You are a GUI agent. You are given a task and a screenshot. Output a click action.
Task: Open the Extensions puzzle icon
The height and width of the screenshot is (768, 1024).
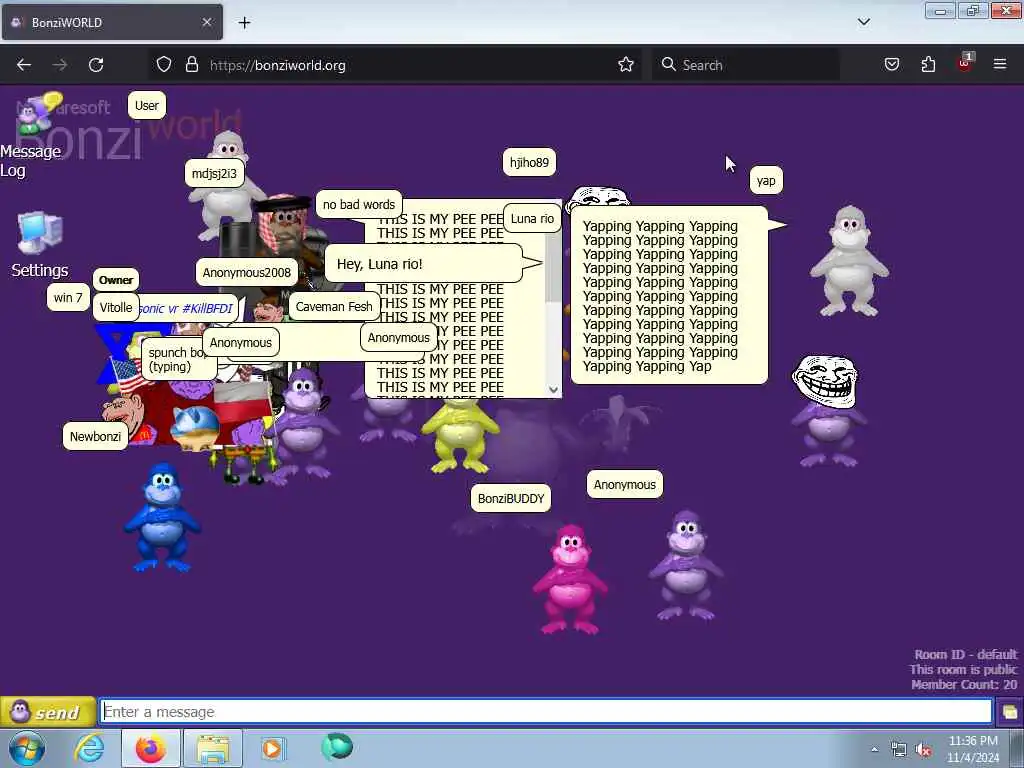click(928, 65)
